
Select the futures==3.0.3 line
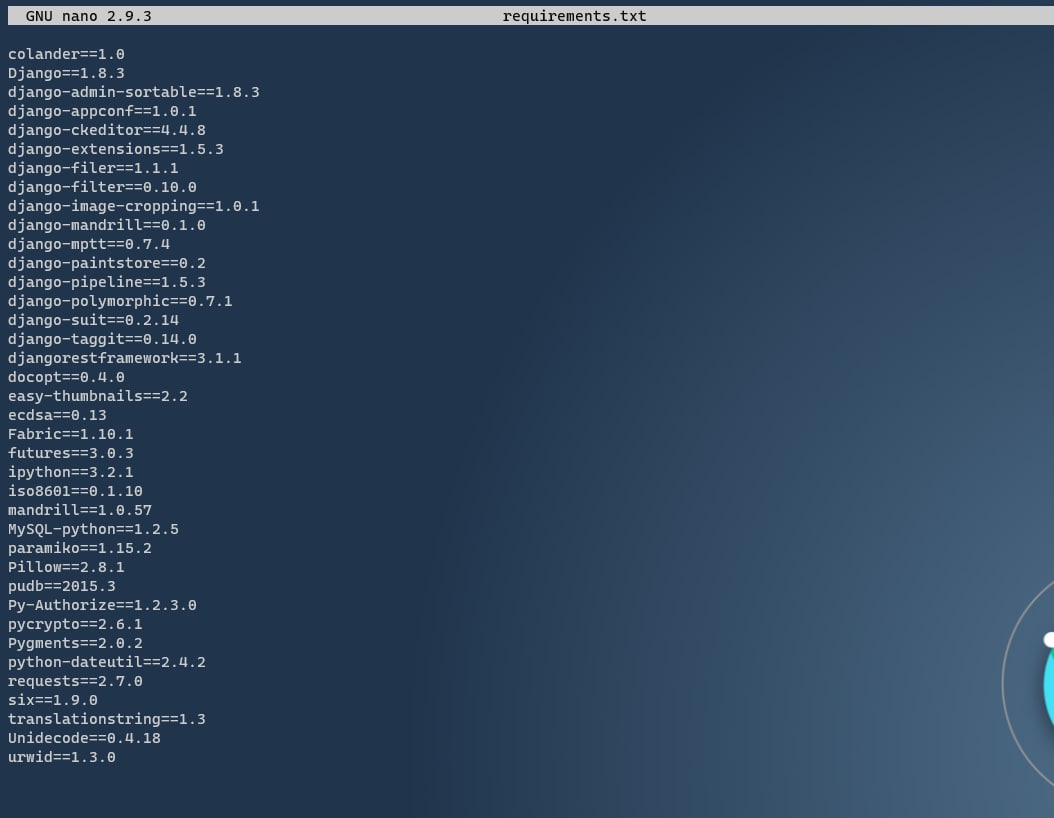[71, 453]
